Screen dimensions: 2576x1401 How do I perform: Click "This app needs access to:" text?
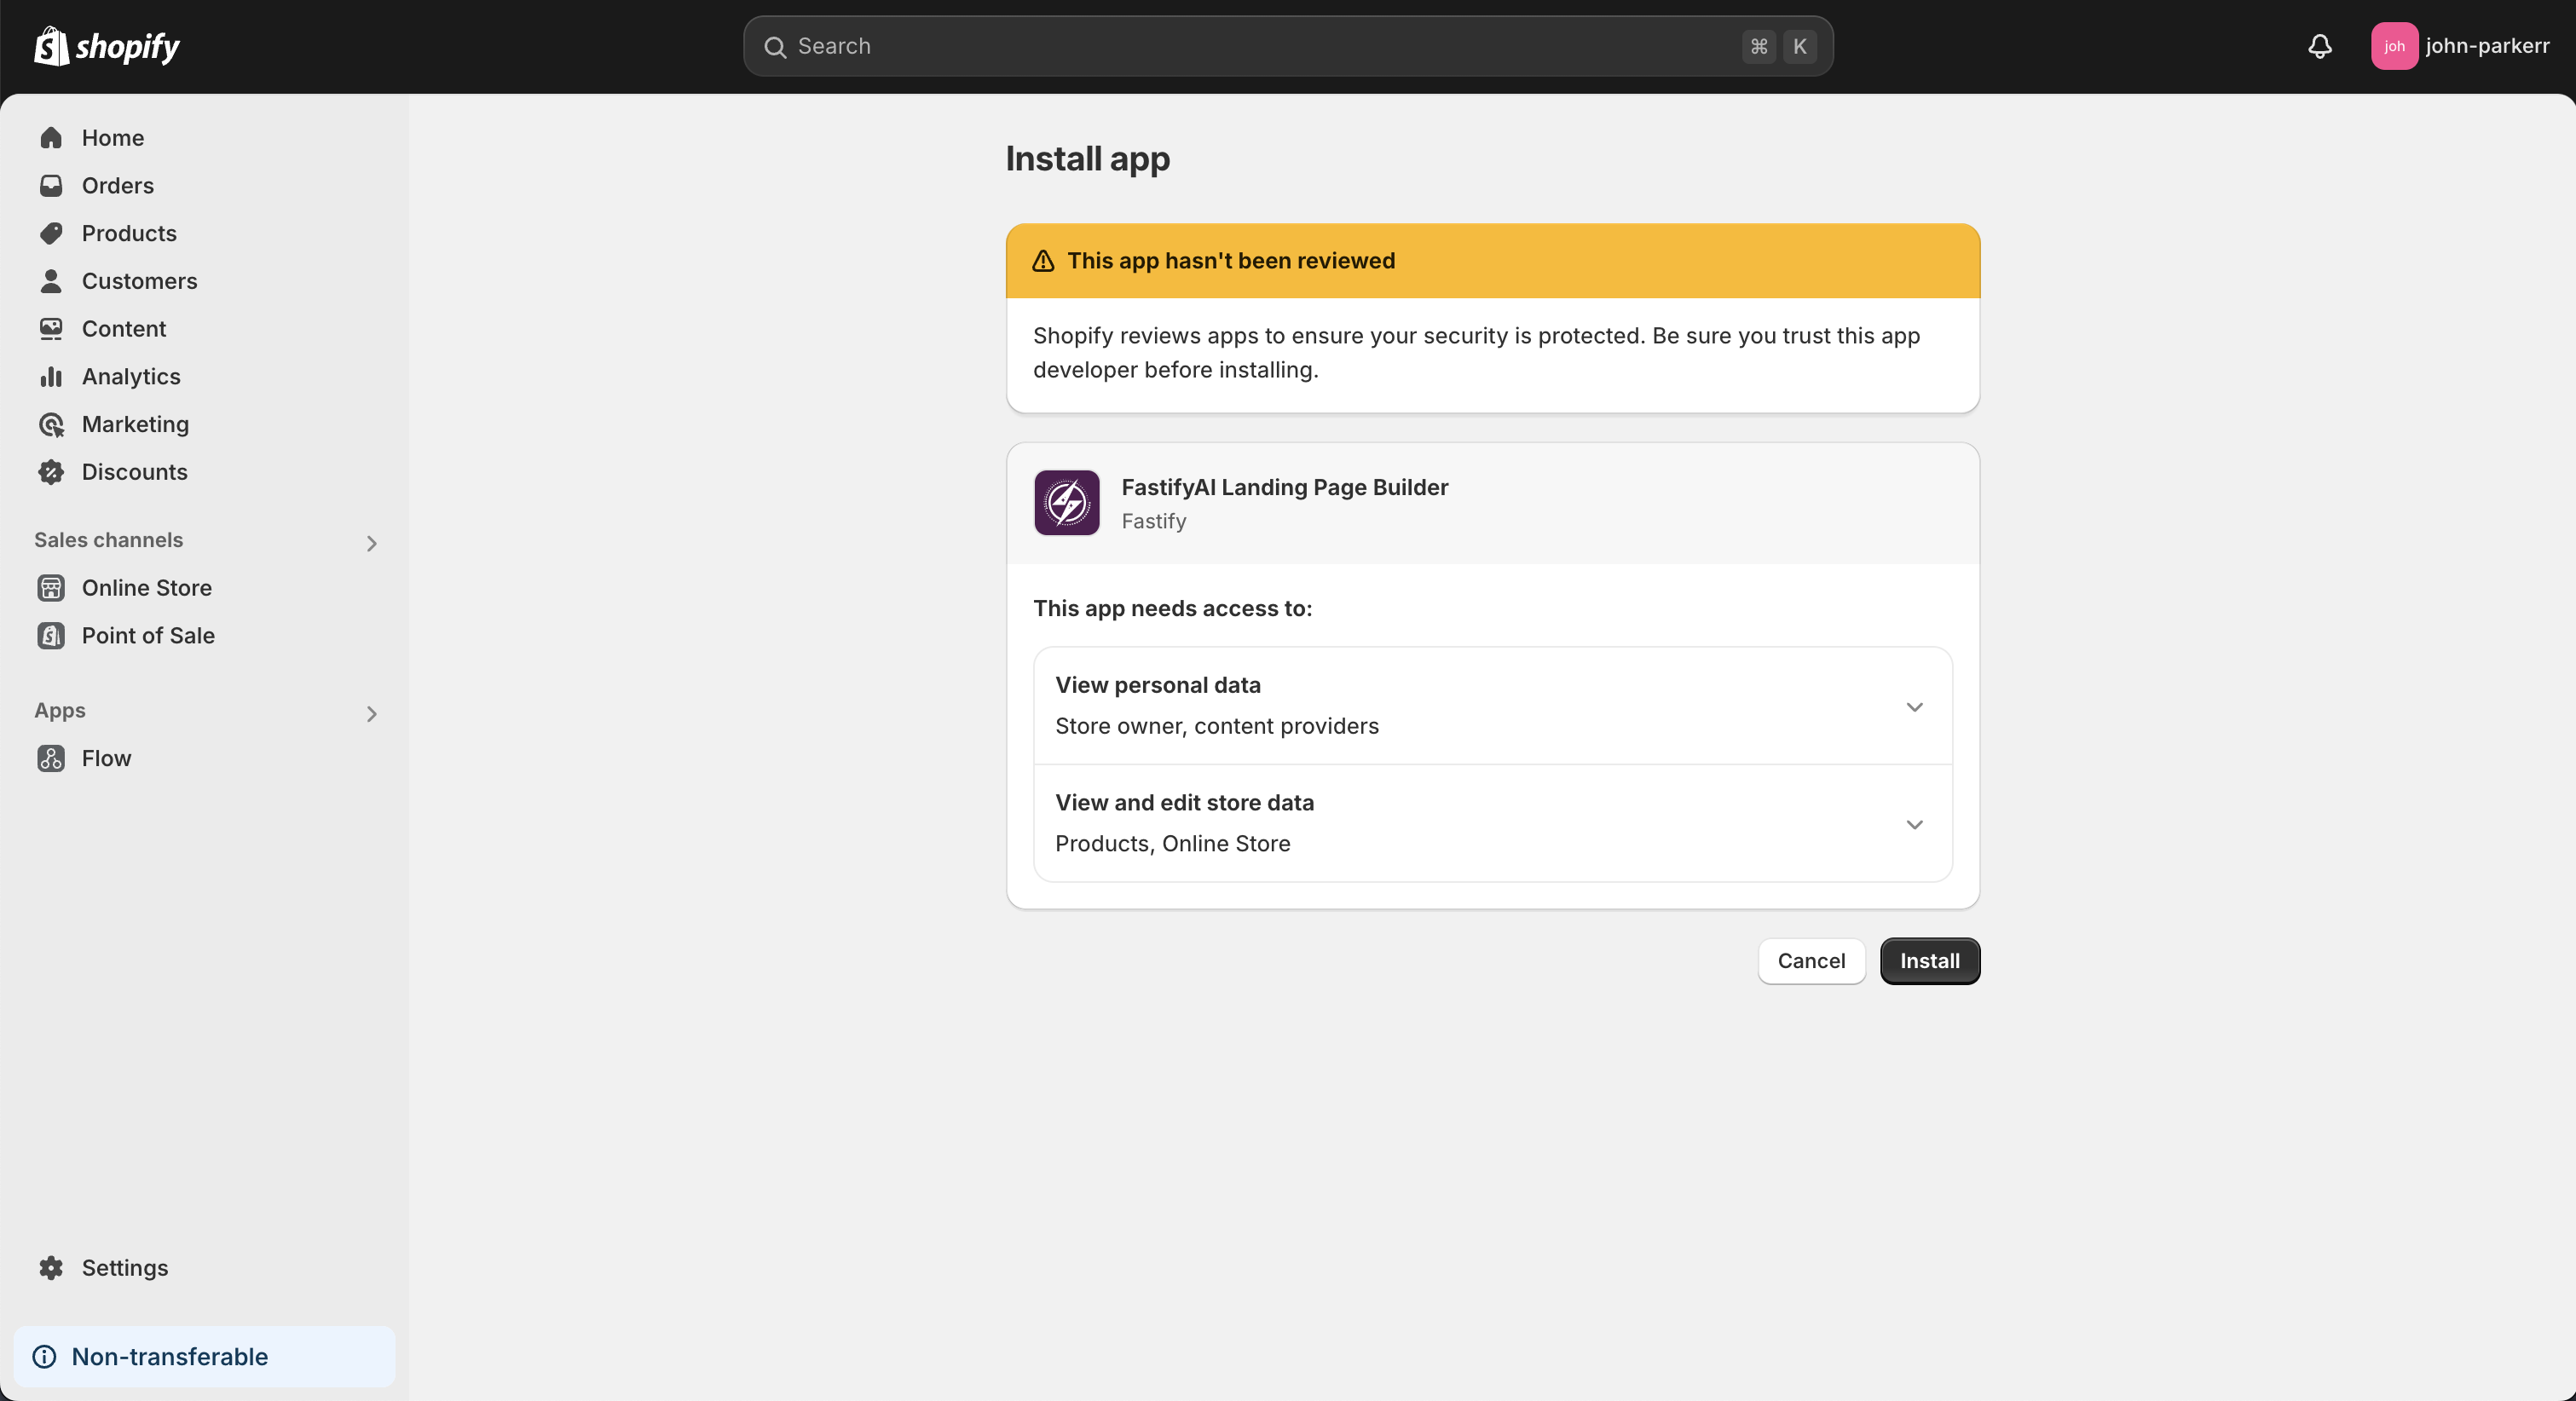[x=1173, y=608]
